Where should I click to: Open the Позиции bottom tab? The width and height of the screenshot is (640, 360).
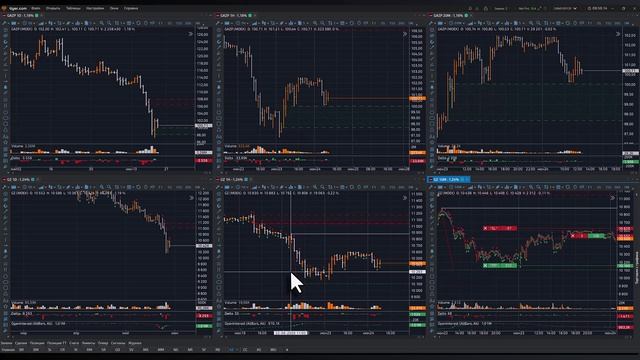point(37,343)
